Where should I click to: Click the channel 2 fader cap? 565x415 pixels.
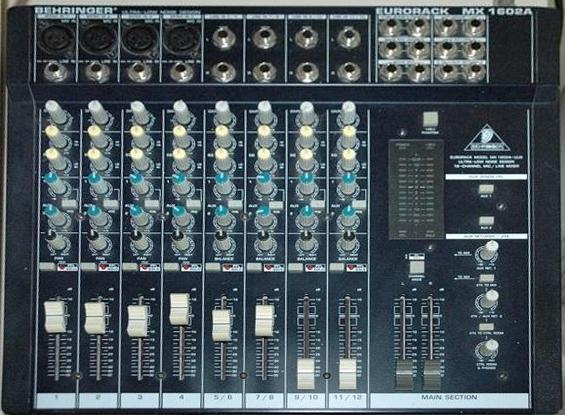[95, 317]
